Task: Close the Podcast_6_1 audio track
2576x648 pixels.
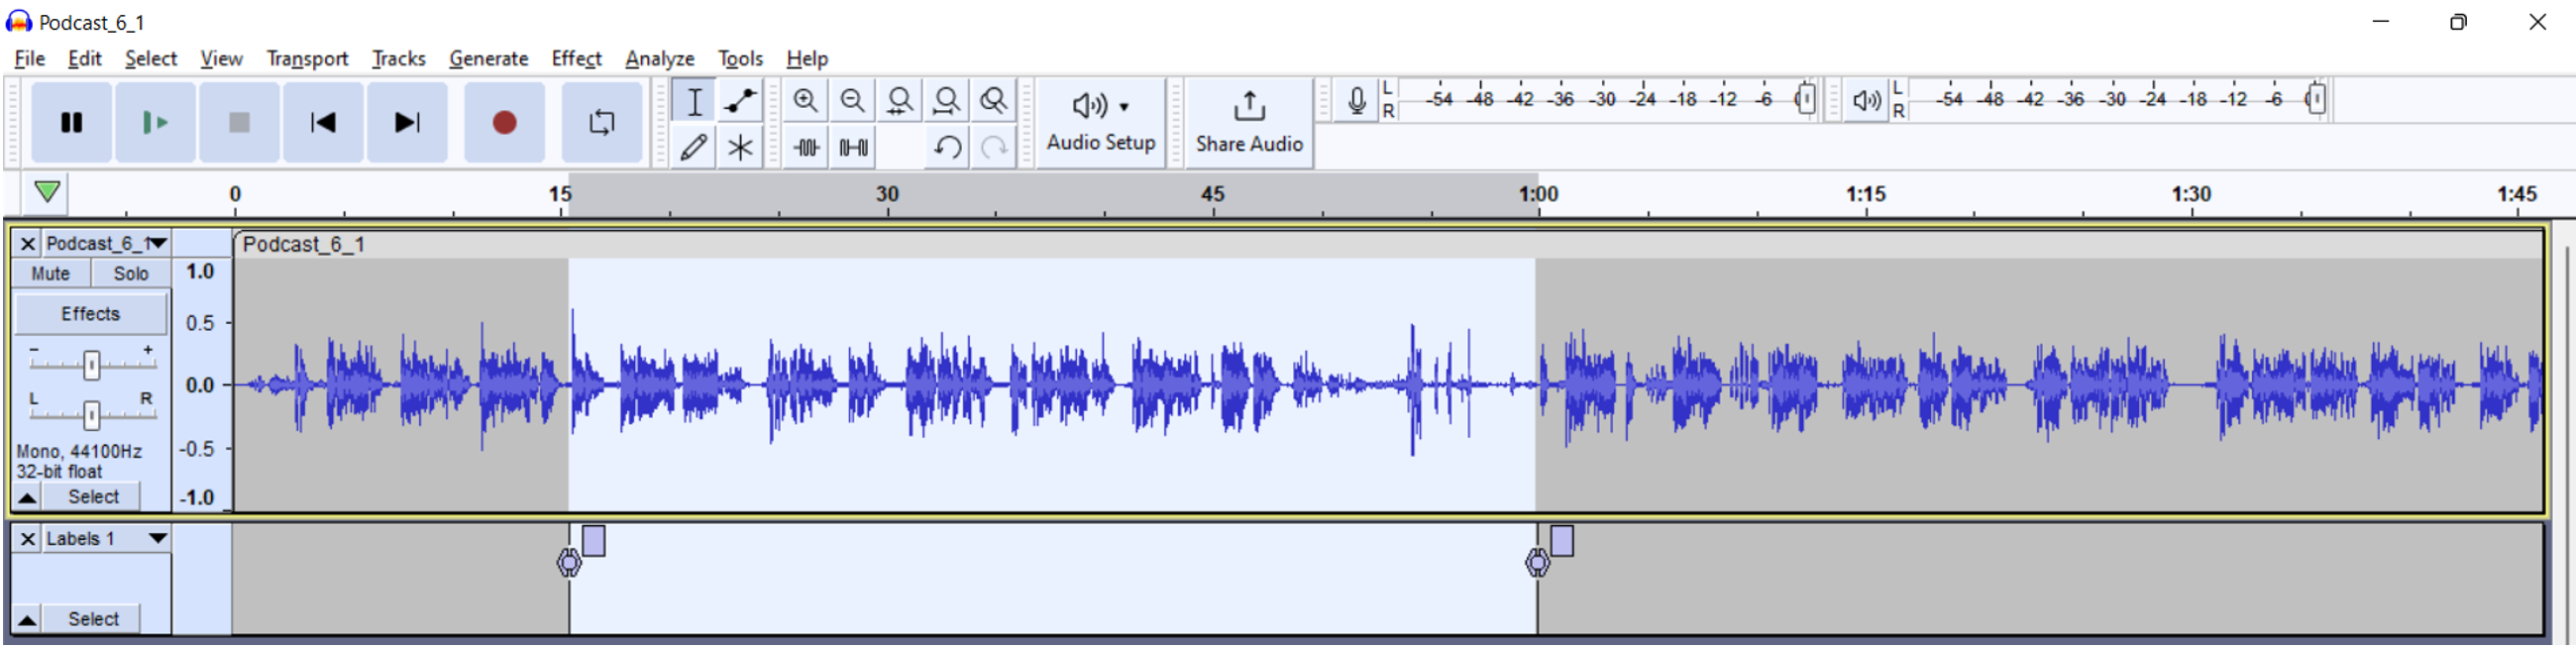Action: pos(28,243)
